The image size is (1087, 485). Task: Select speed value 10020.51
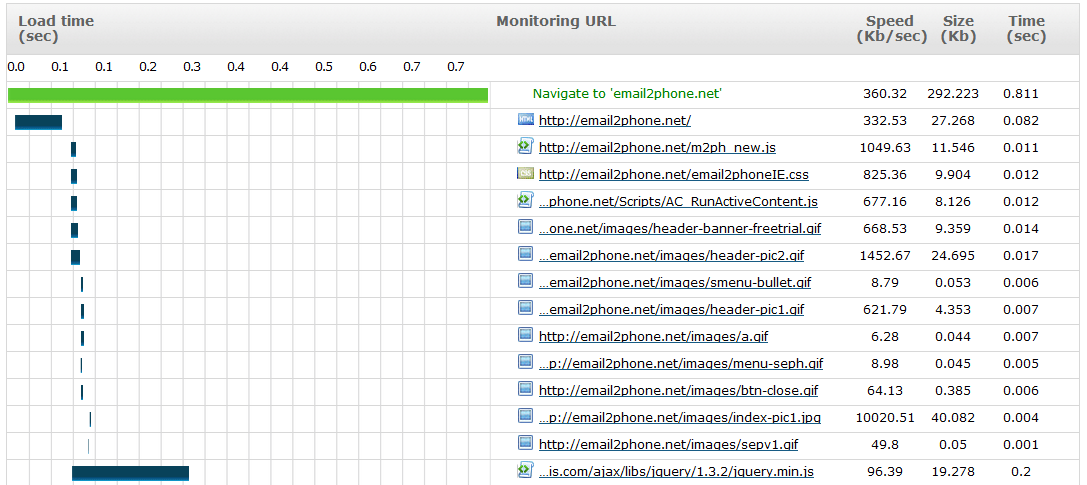coord(885,418)
